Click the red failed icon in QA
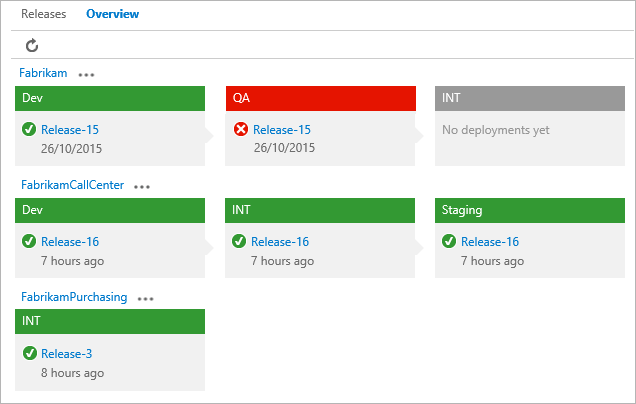The image size is (636, 404). [241, 129]
